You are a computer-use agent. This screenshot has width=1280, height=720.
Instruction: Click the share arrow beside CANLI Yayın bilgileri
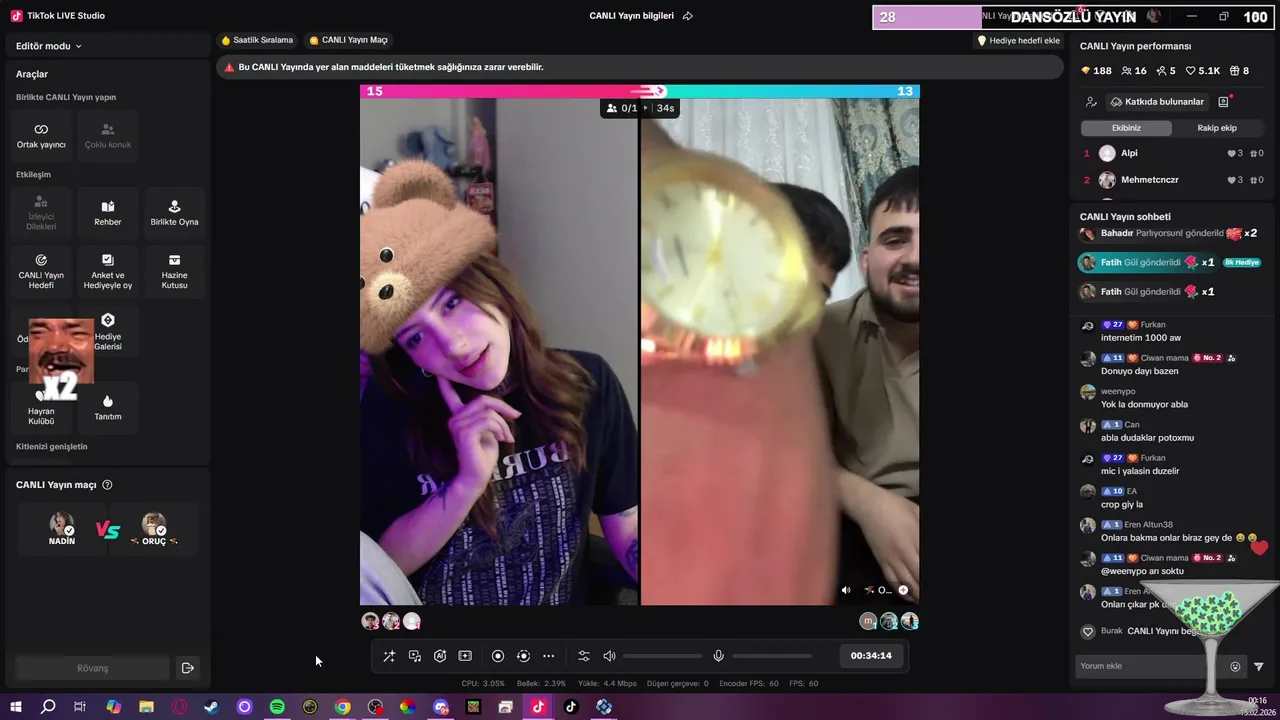click(x=688, y=16)
